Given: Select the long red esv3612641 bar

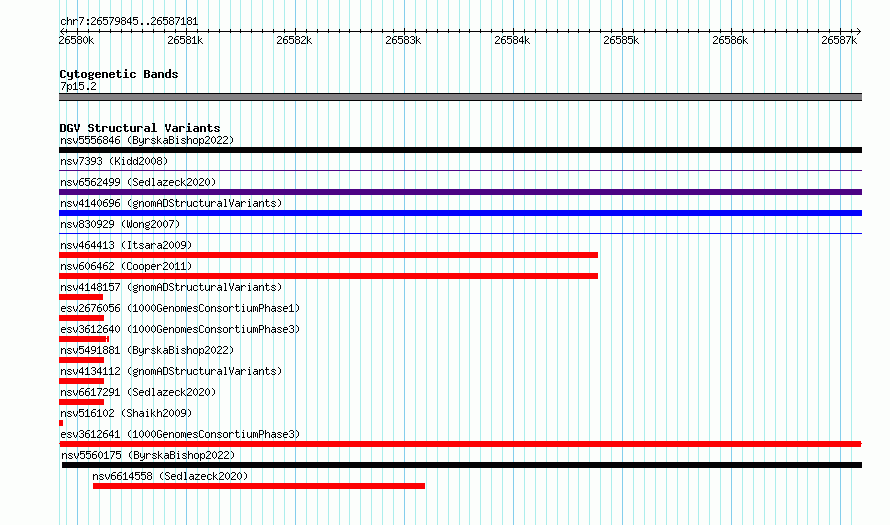Looking at the screenshot, I should (460, 444).
